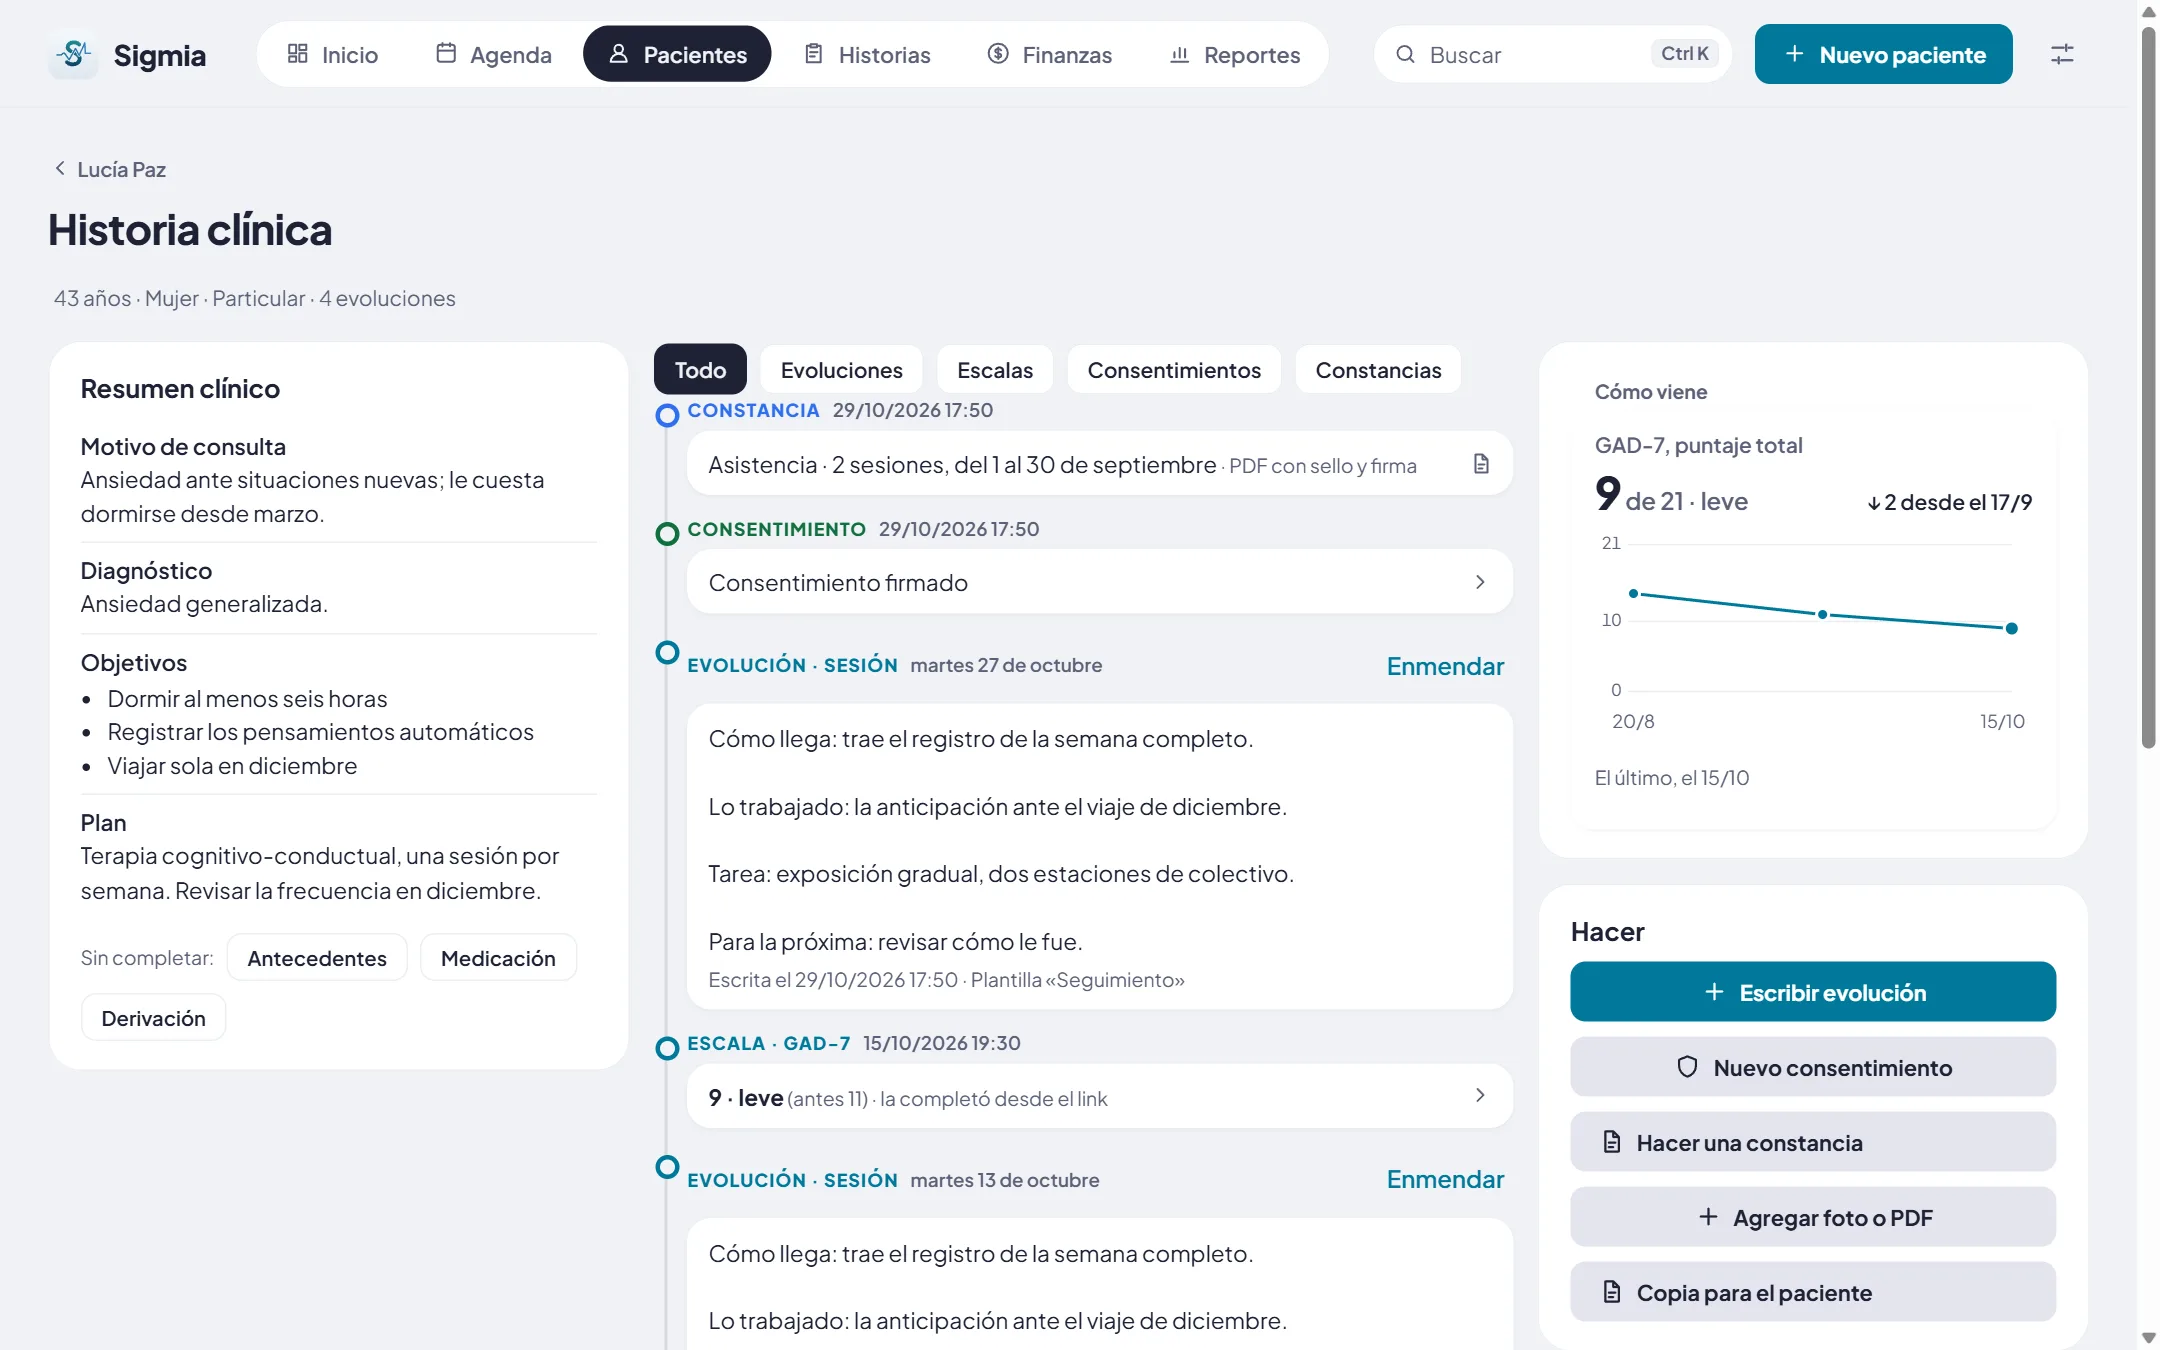The height and width of the screenshot is (1350, 2160).
Task: Open the PDF icon on Asistencia constancia
Action: [1481, 464]
